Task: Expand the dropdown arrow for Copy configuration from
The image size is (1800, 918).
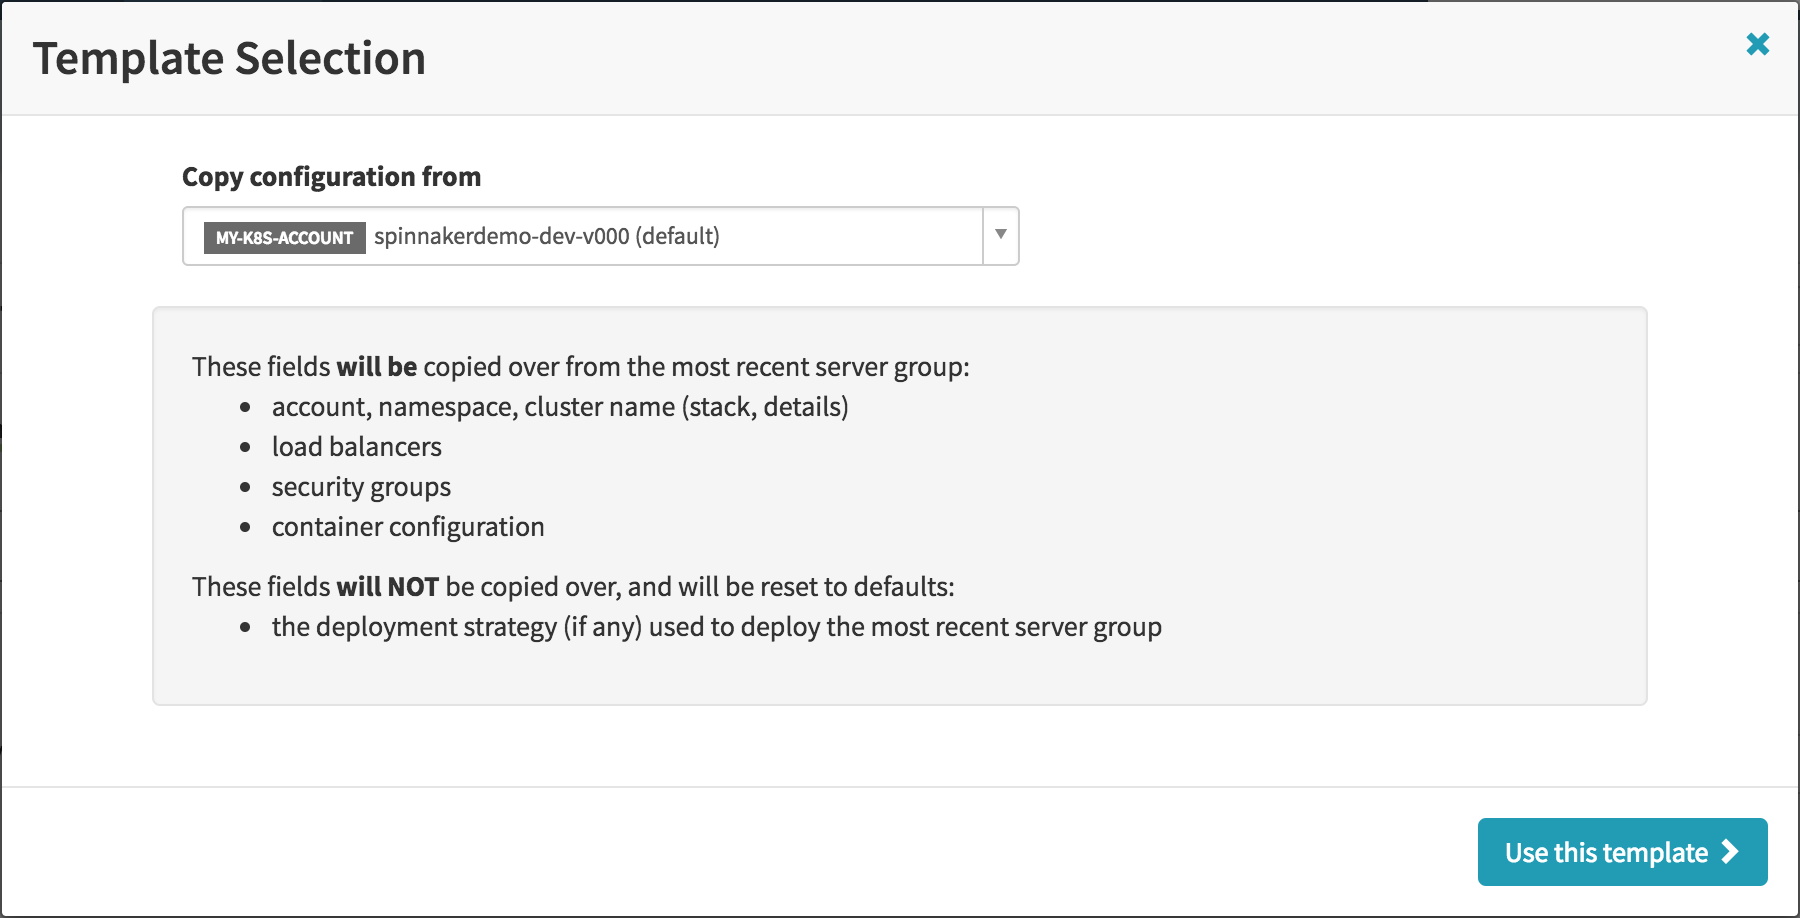Action: [x=1000, y=235]
